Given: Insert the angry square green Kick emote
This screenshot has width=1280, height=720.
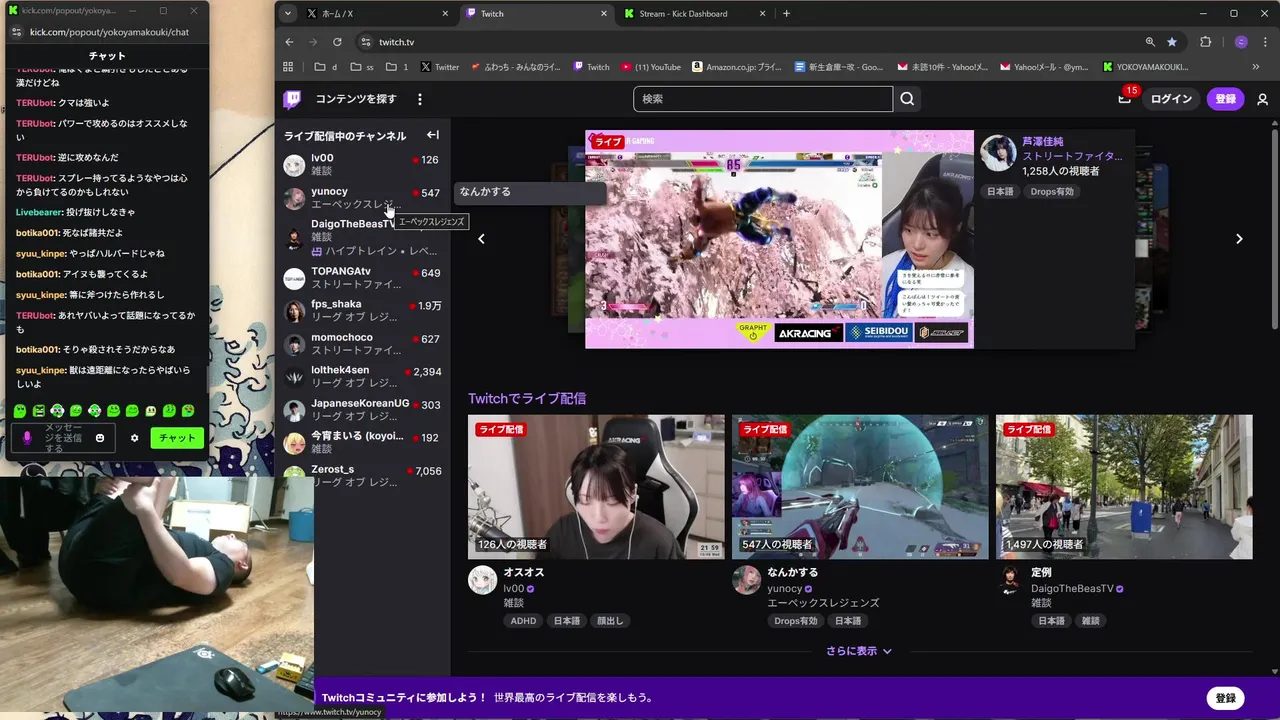Looking at the screenshot, I should tap(39, 411).
